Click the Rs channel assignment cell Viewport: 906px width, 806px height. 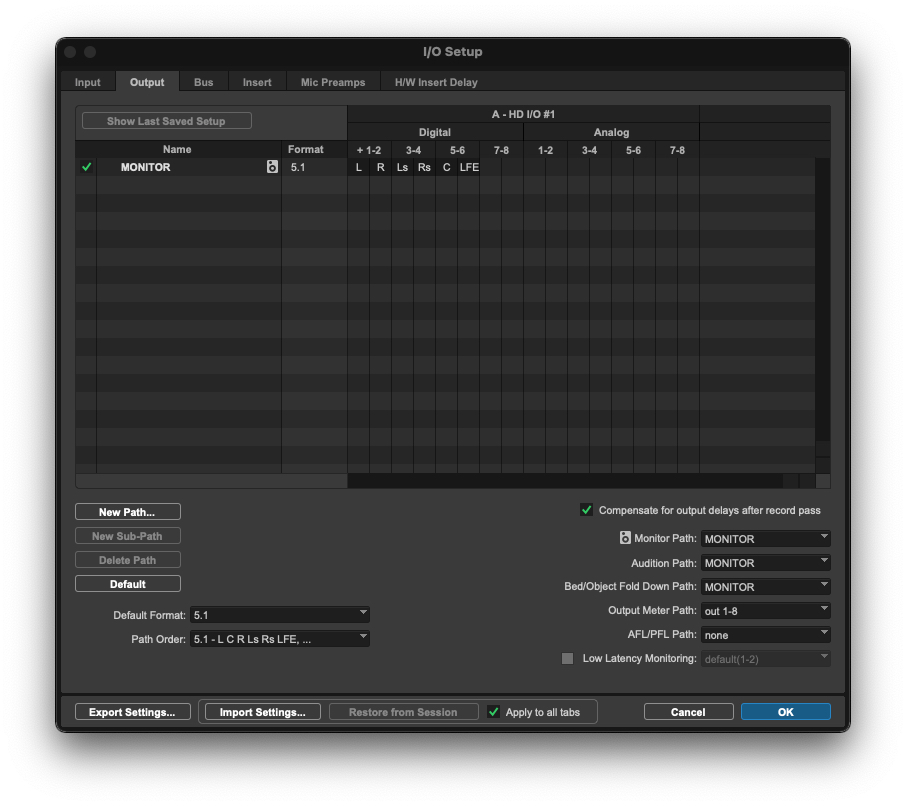pyautogui.click(x=424, y=168)
